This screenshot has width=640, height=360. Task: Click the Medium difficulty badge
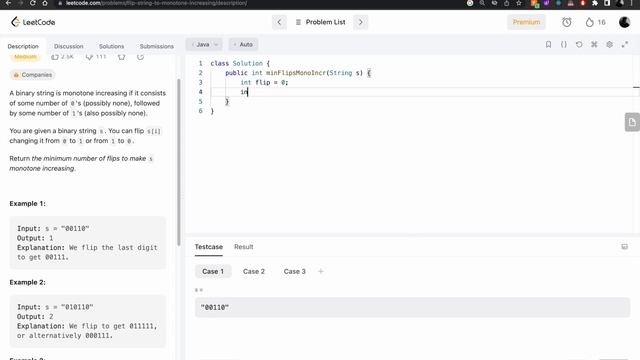click(x=25, y=57)
